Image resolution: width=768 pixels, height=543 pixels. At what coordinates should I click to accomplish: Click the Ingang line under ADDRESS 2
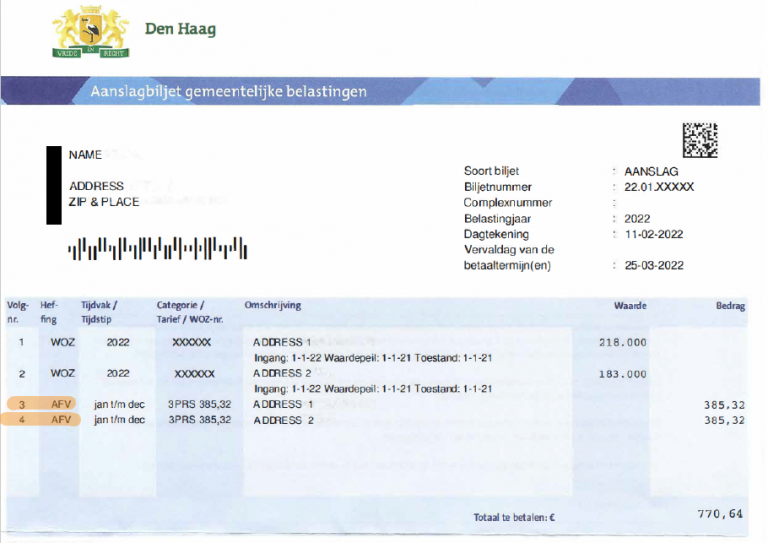click(x=373, y=389)
